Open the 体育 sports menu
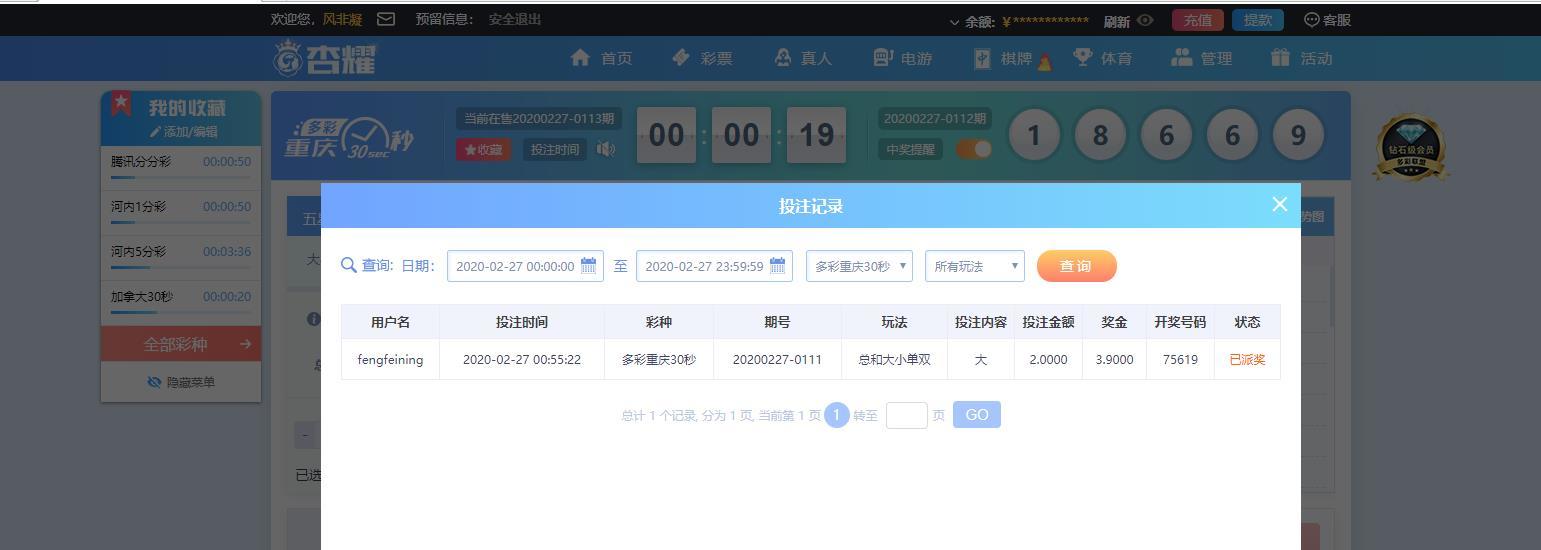1541x550 pixels. [x=1102, y=58]
